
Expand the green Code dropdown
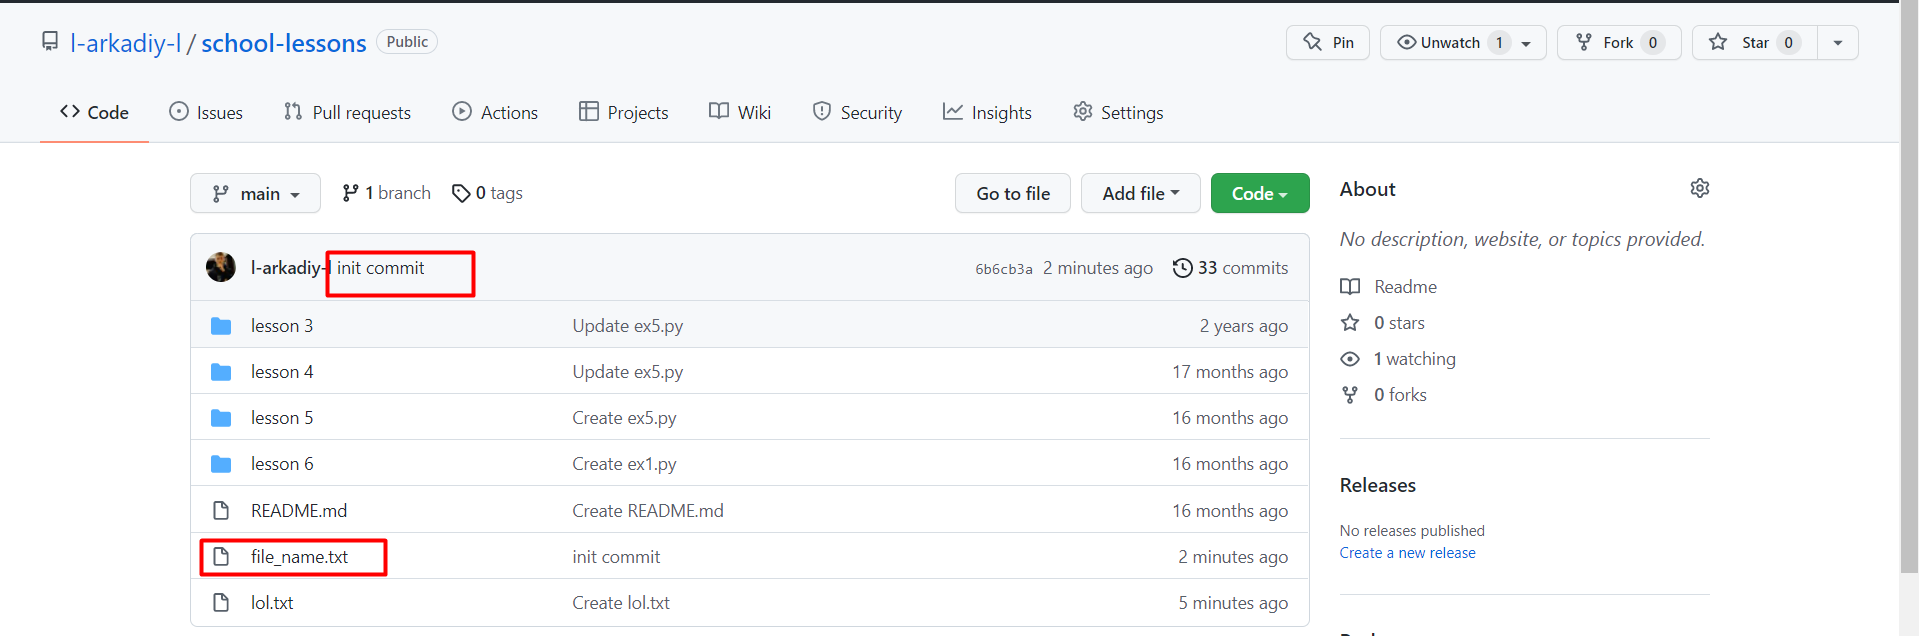1259,193
